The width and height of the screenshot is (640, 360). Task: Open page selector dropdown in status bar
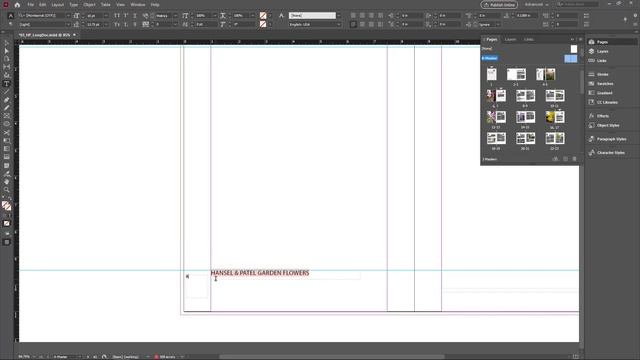79,357
